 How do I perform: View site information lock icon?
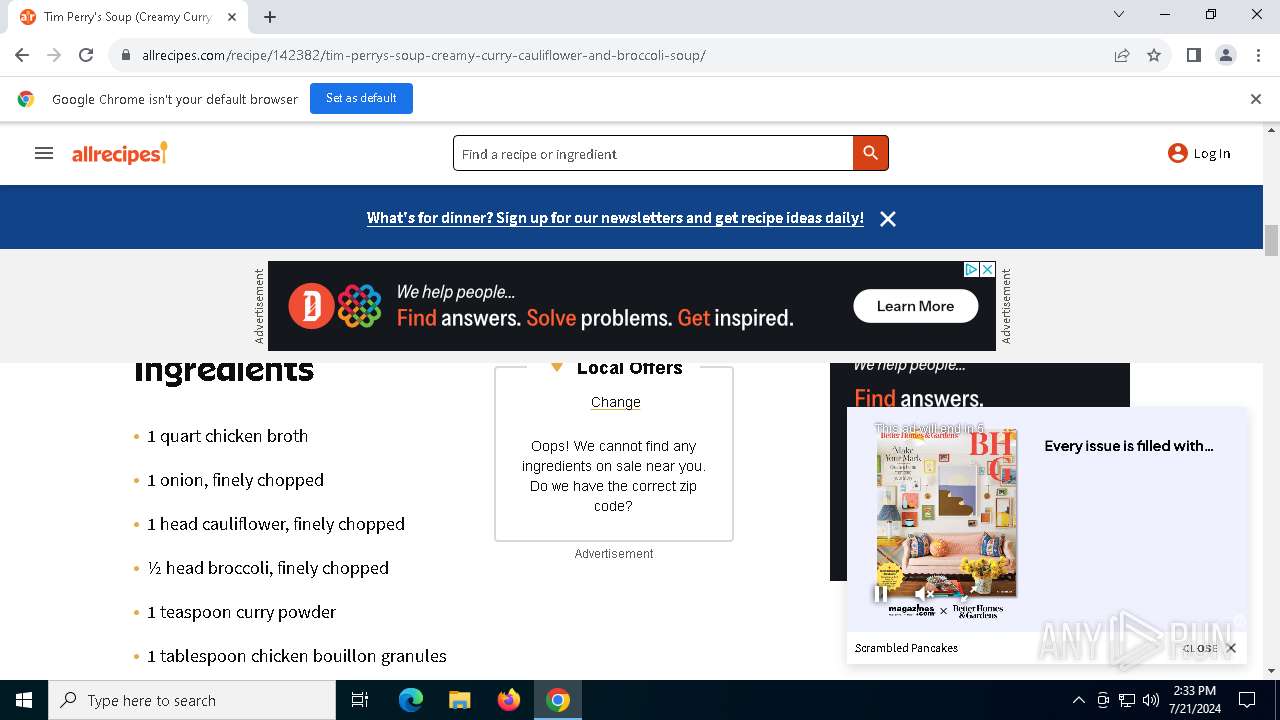click(x=126, y=55)
